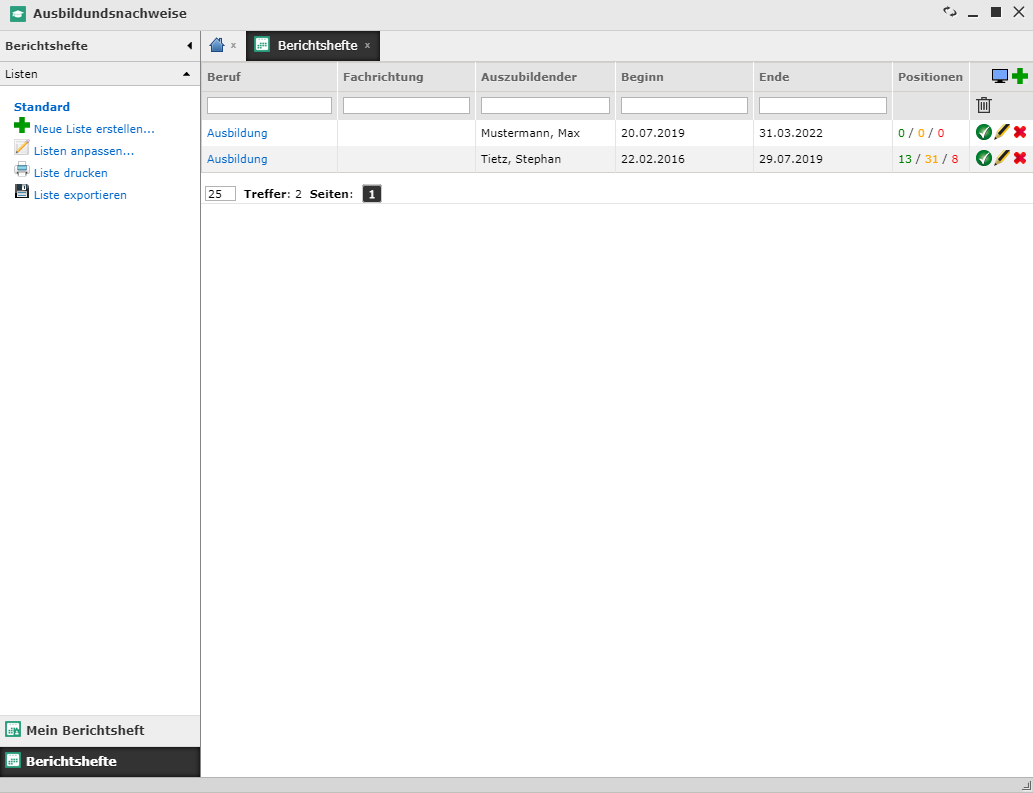Select the Standard list
This screenshot has width=1033, height=793.
pos(42,107)
